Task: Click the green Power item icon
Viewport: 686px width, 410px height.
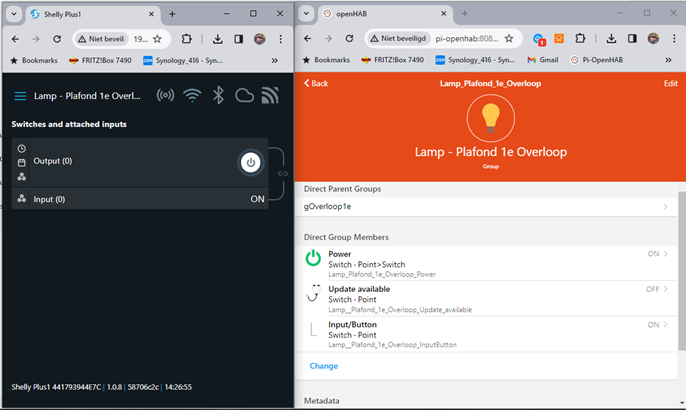Action: point(313,258)
